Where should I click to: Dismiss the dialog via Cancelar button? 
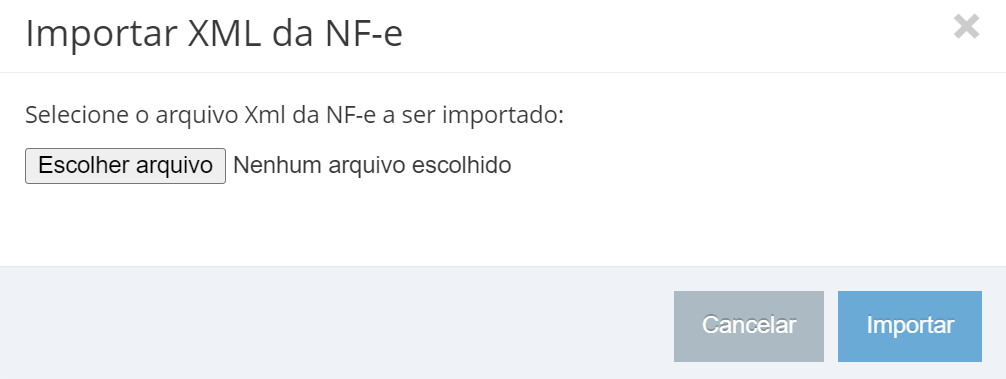tap(749, 326)
